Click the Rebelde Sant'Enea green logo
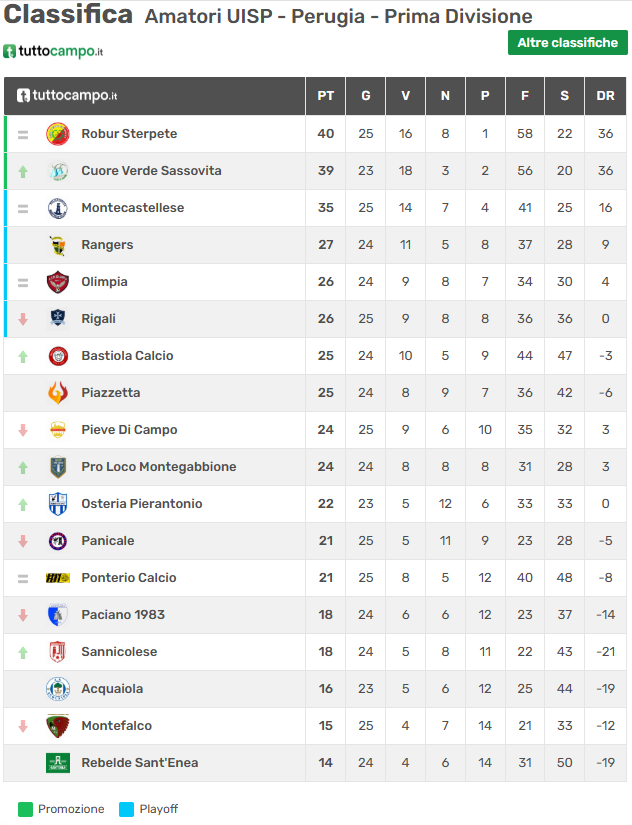The image size is (632, 825). [58, 763]
